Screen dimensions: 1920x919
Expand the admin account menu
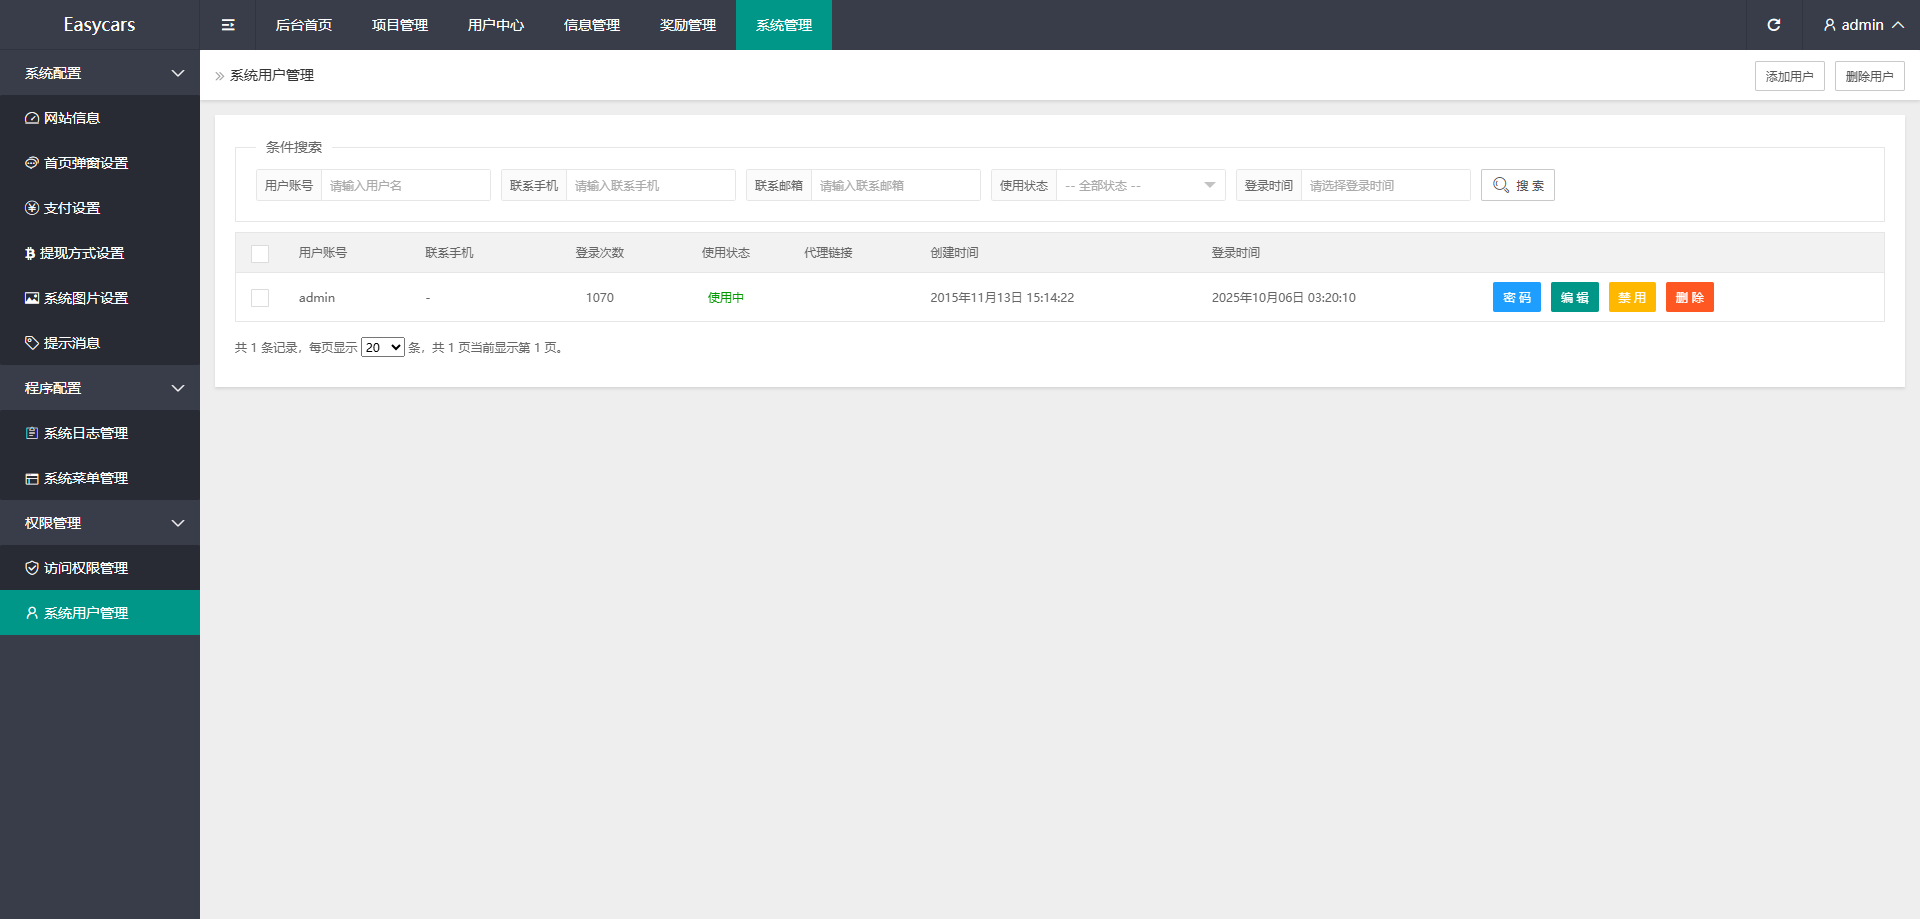click(x=1861, y=25)
